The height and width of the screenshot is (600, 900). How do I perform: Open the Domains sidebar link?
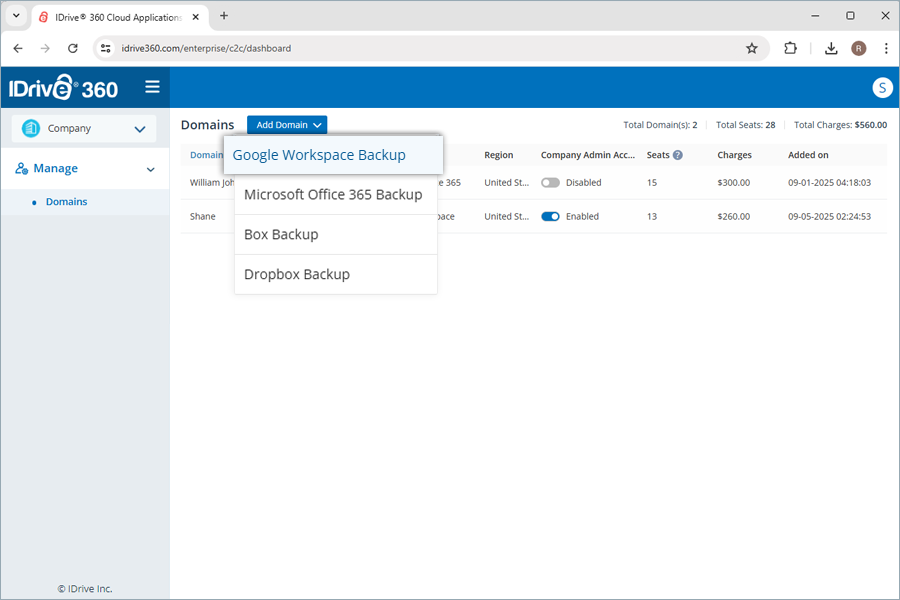(66, 201)
